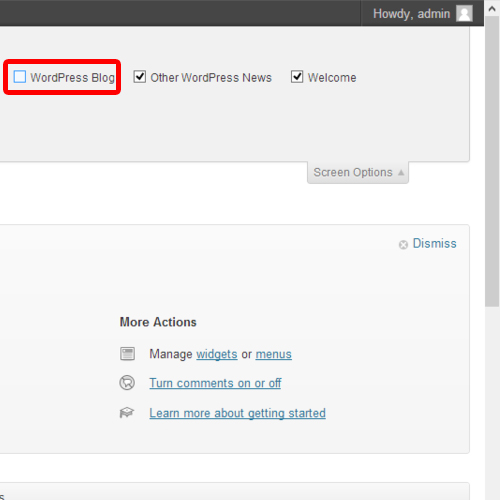Click the admin avatar icon
Image resolution: width=500 pixels, height=500 pixels.
tap(465, 14)
